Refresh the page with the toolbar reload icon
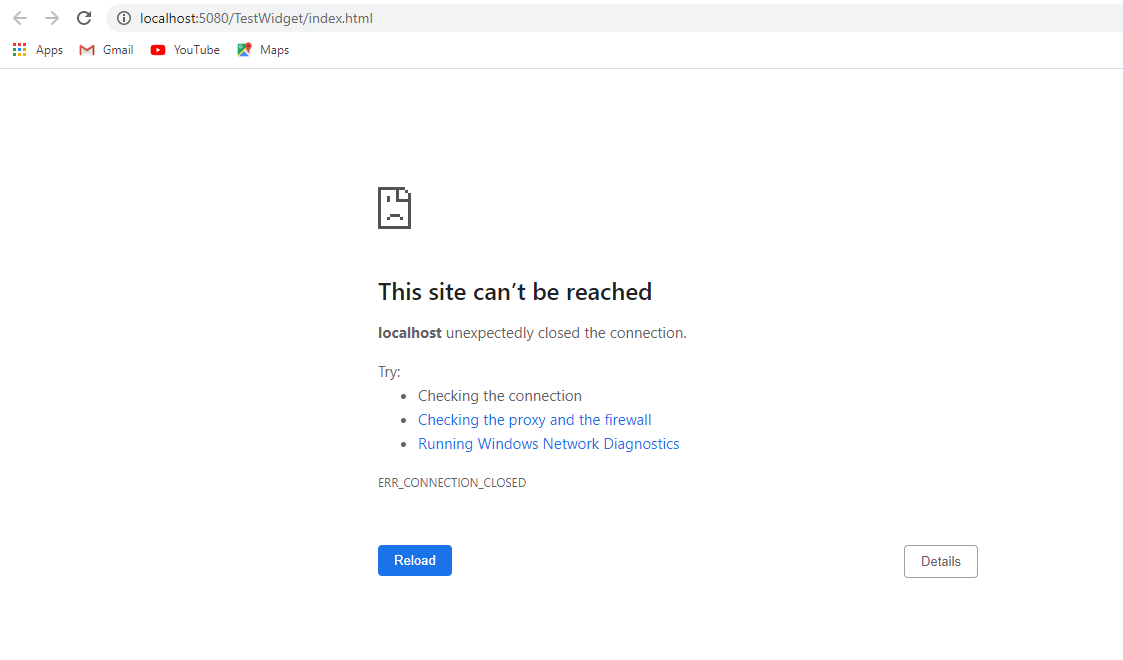The height and width of the screenshot is (660, 1123). (x=84, y=18)
